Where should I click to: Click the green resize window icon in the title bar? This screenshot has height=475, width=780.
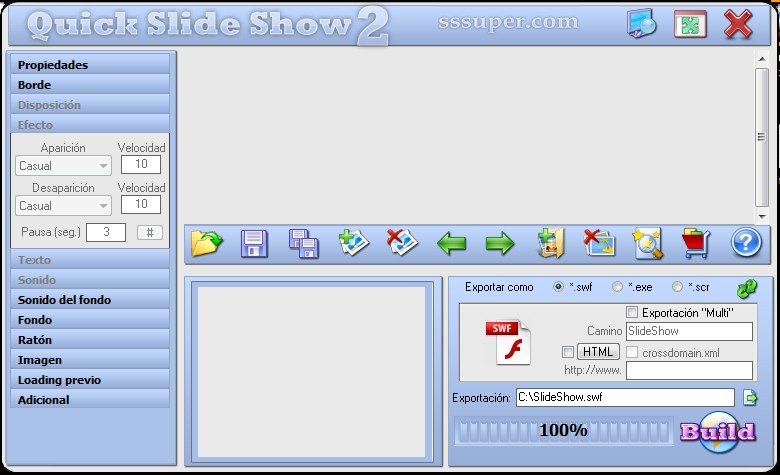pyautogui.click(x=690, y=24)
